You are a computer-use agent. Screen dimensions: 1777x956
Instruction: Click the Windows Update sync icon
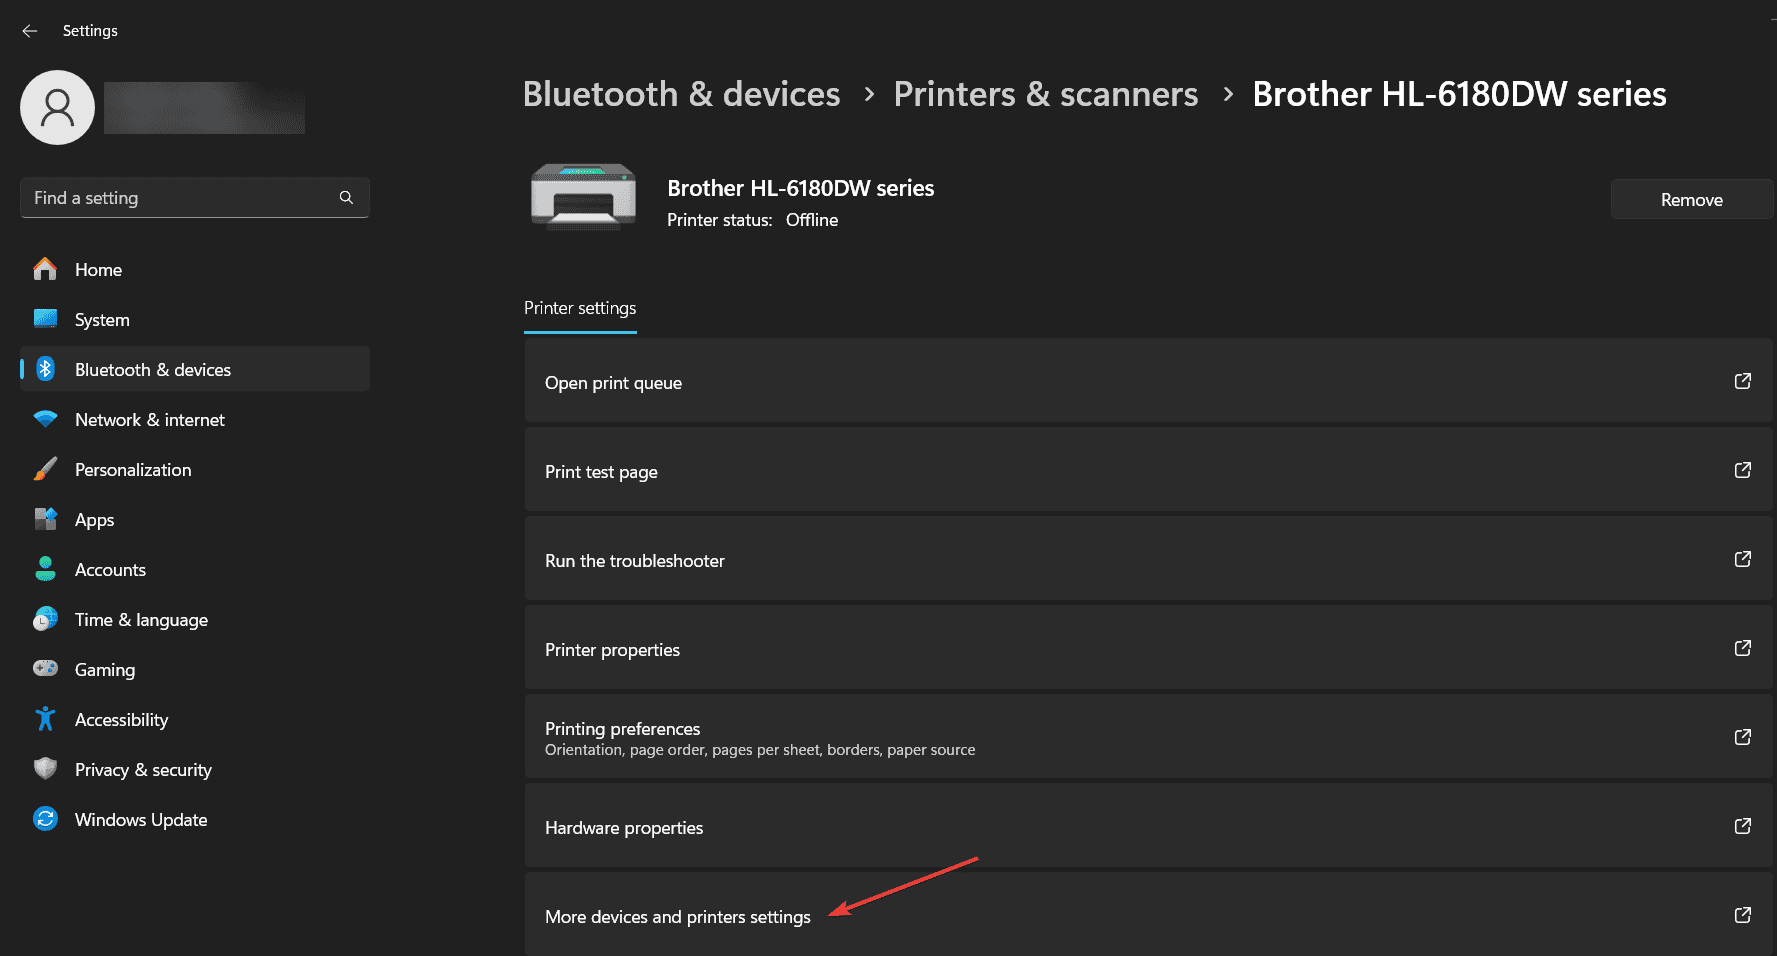[x=46, y=819]
